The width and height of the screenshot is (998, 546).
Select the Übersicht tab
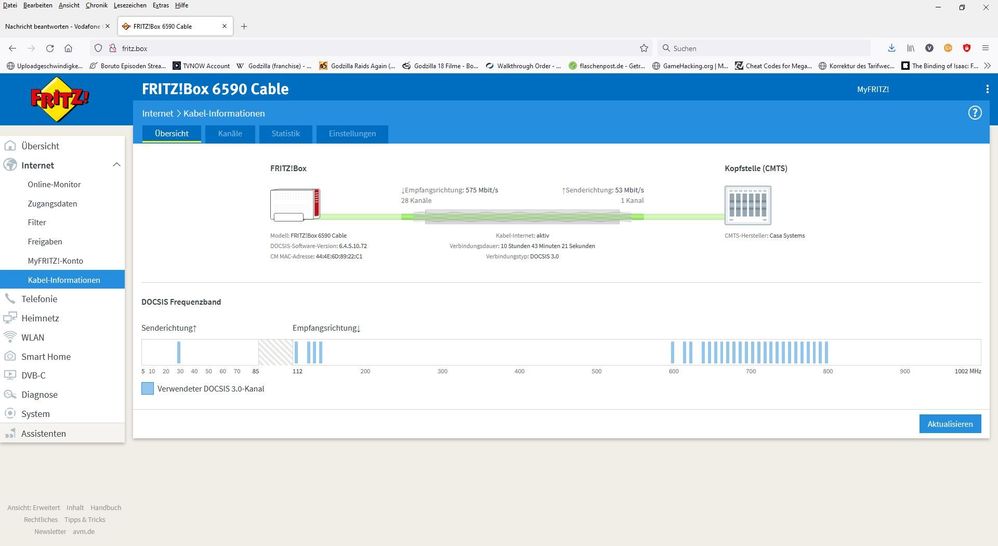pyautogui.click(x=172, y=134)
